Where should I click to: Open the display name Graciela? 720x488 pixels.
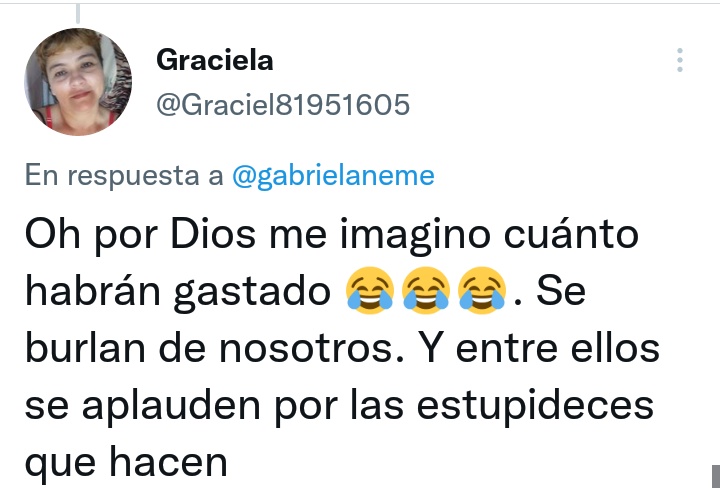point(214,60)
